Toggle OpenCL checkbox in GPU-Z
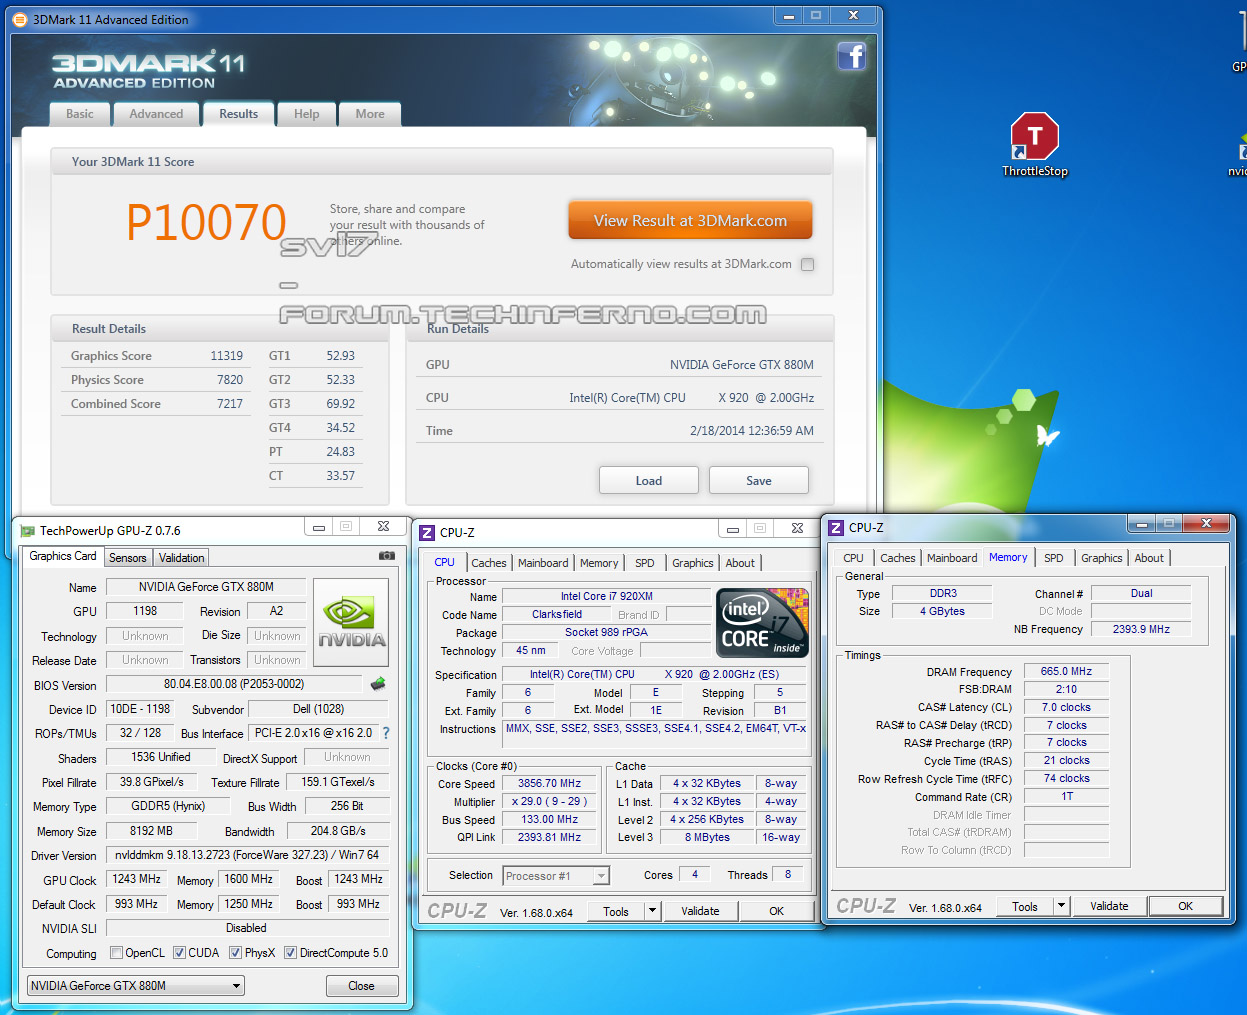1247x1015 pixels. (x=116, y=953)
